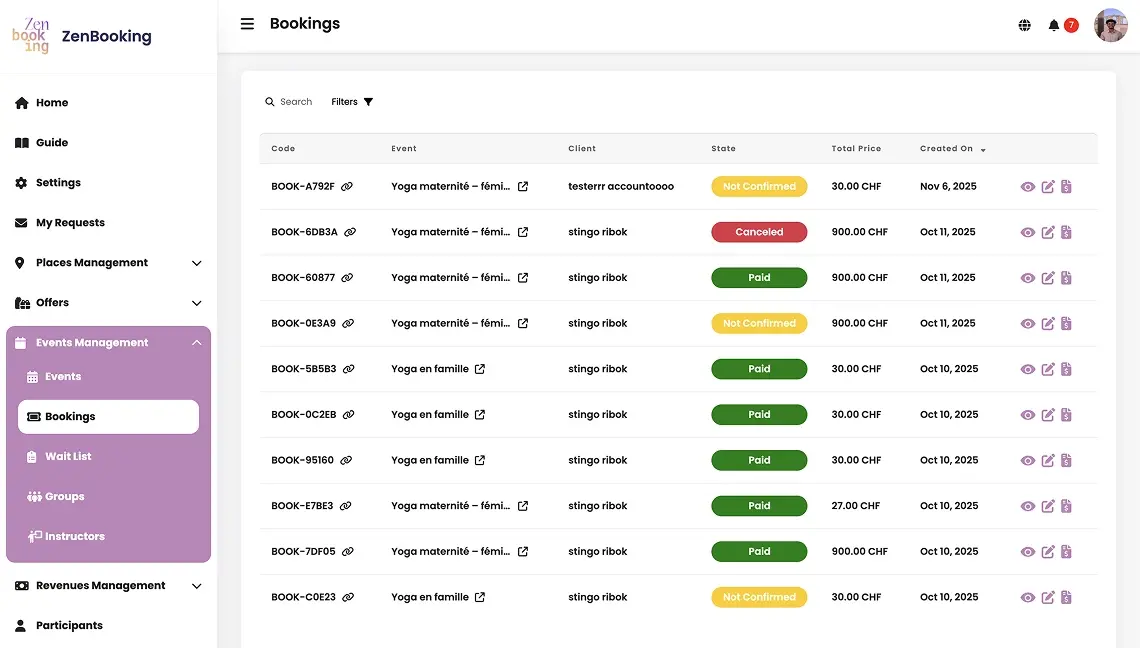Image resolution: width=1140 pixels, height=648 pixels.
Task: Open event external link in BOOK-E7BE3 row
Action: [523, 506]
